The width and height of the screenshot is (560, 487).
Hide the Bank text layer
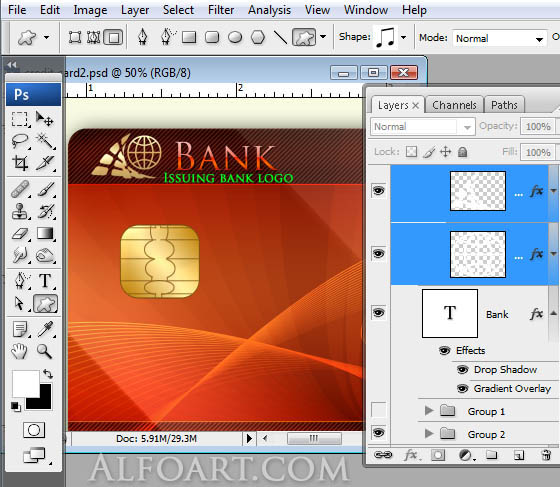click(379, 313)
